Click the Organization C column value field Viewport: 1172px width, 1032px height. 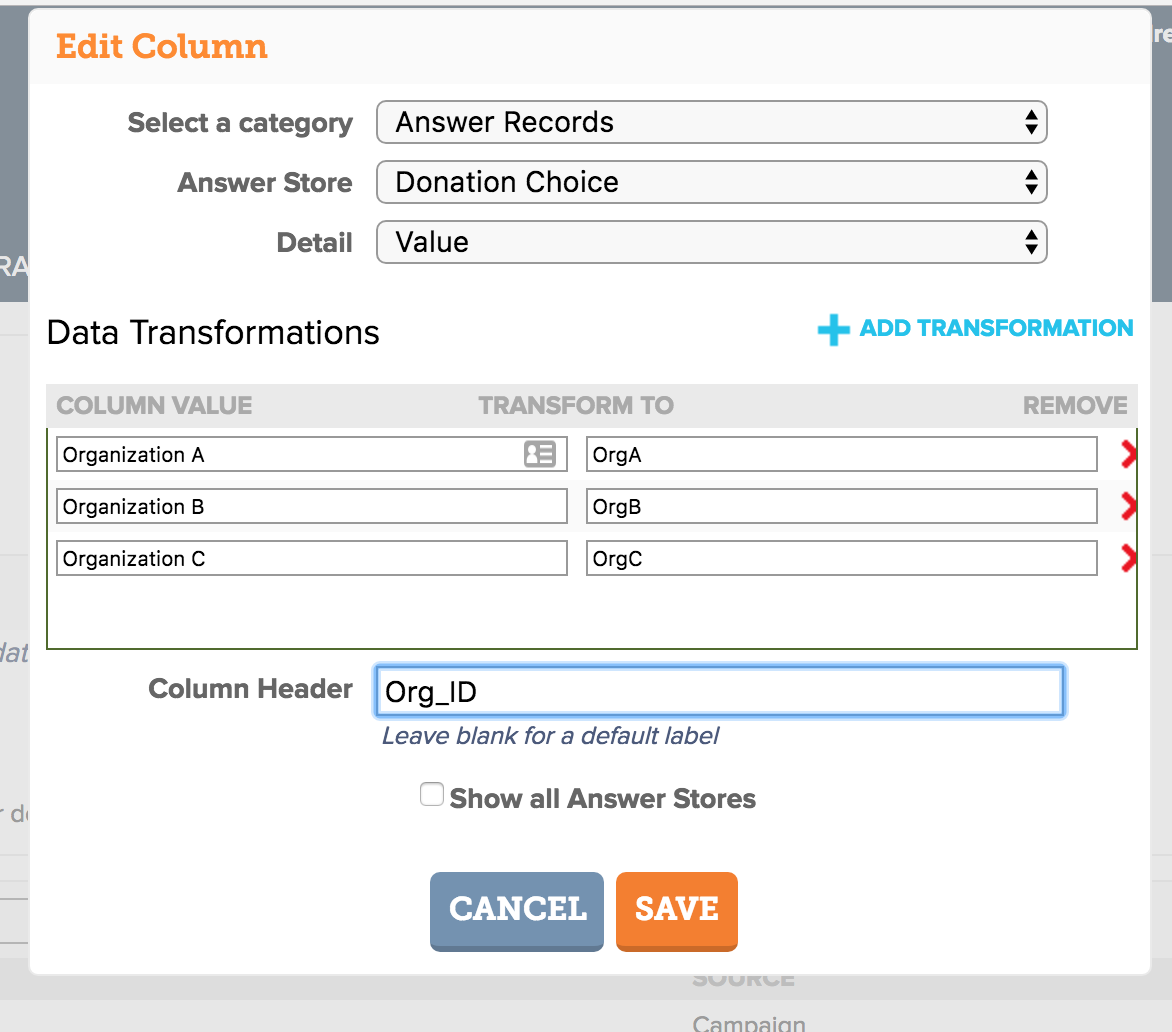(312, 558)
